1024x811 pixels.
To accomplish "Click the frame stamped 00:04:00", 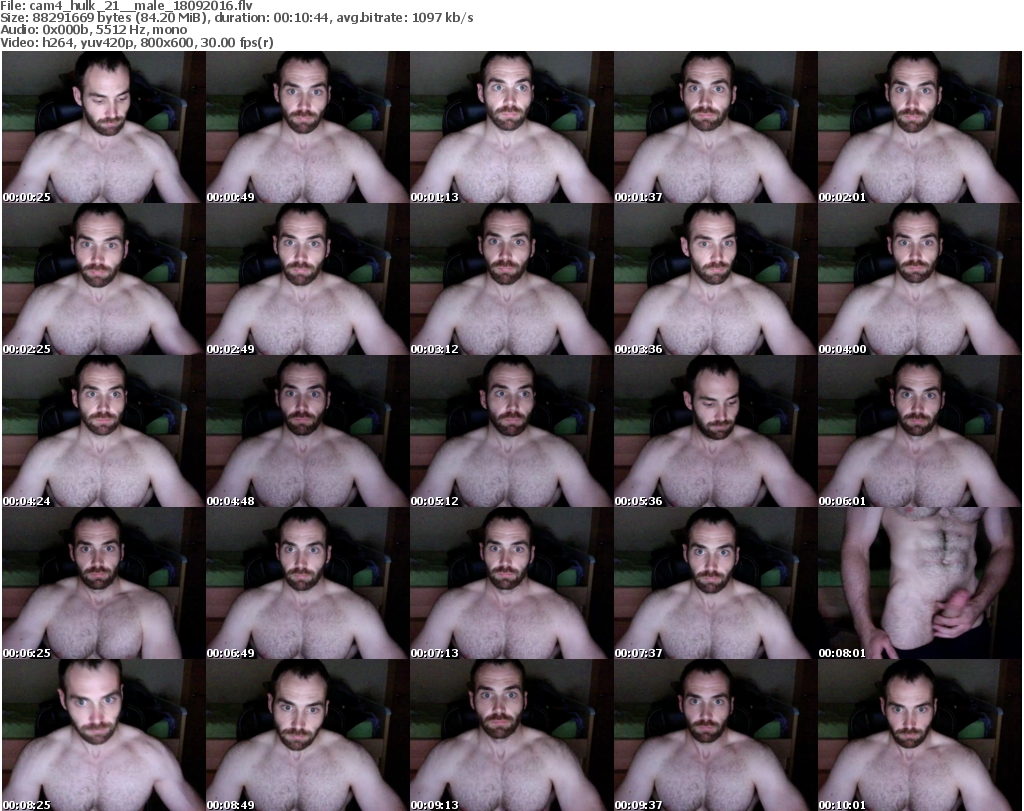I will click(920, 279).
